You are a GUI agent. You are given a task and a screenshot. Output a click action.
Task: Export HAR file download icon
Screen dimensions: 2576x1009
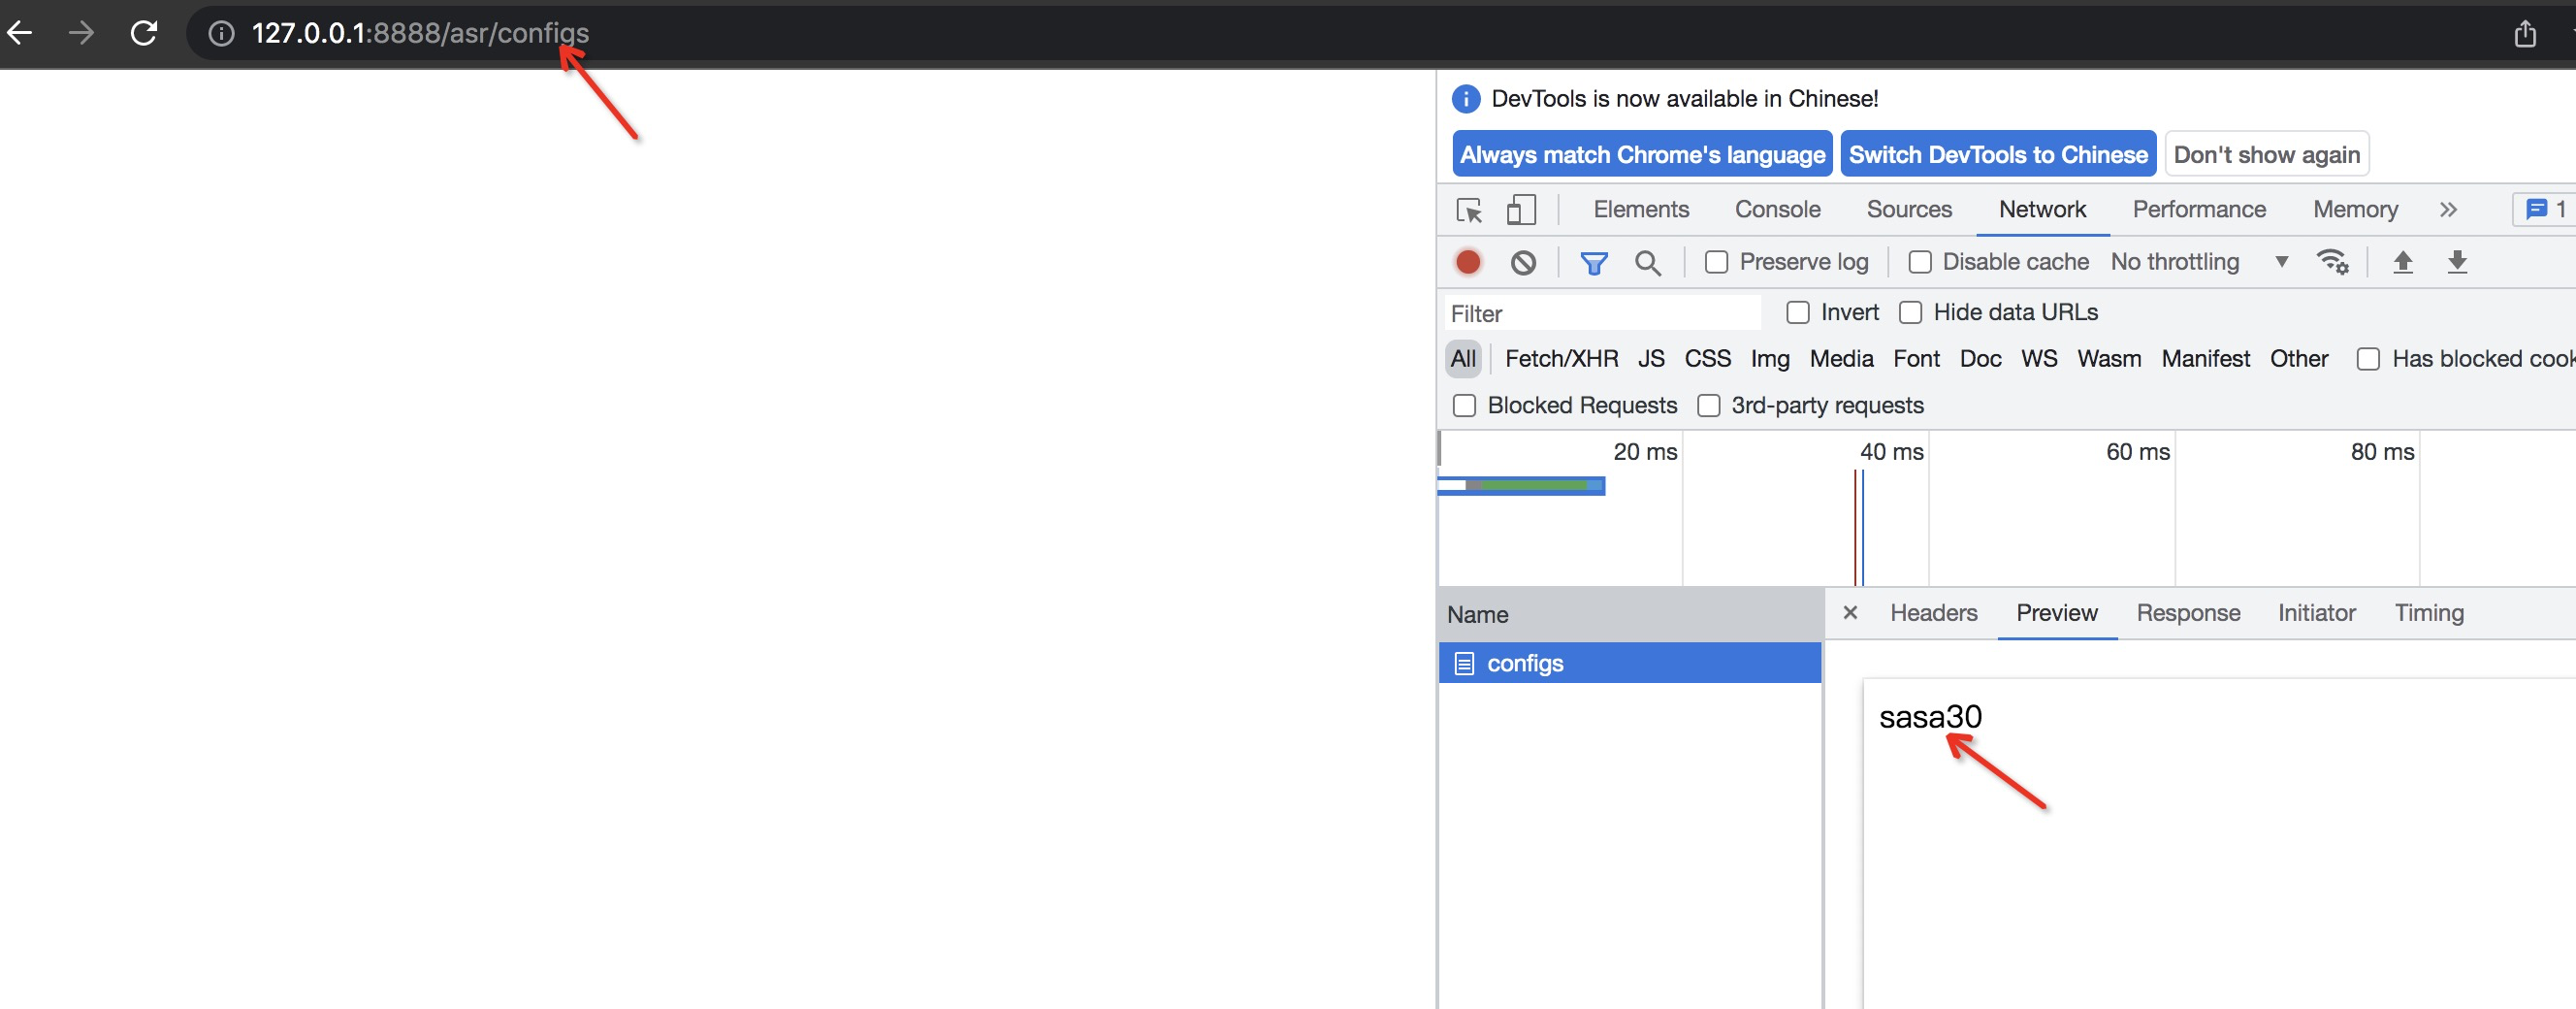2457,262
